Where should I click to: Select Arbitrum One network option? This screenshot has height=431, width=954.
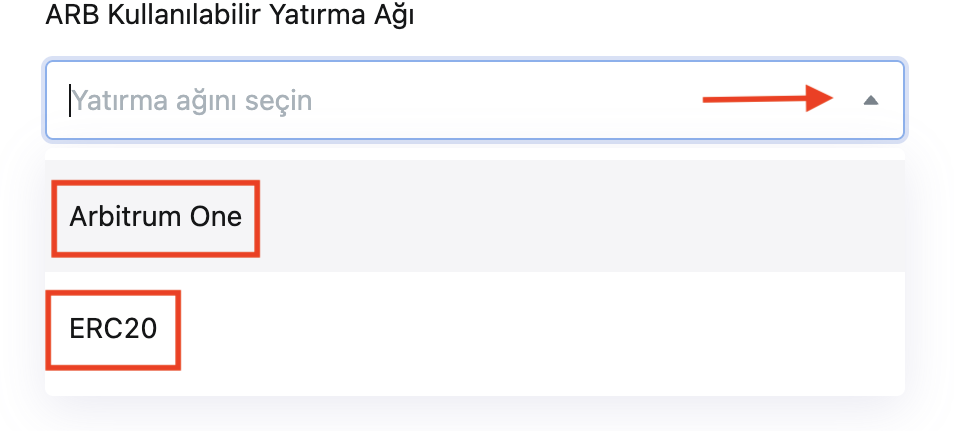[475, 216]
